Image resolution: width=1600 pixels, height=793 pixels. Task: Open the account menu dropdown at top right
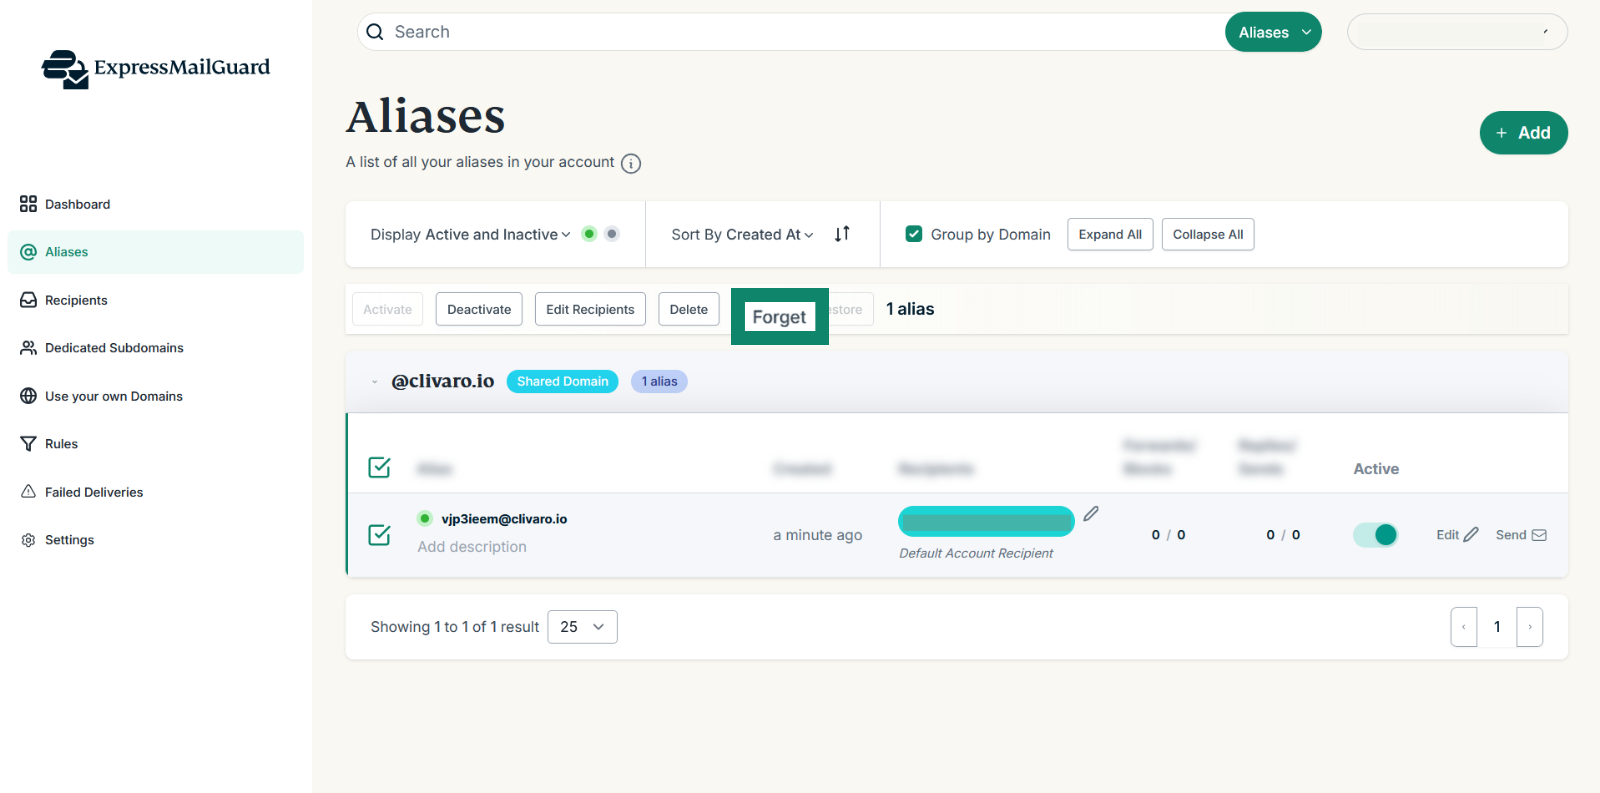[1457, 32]
